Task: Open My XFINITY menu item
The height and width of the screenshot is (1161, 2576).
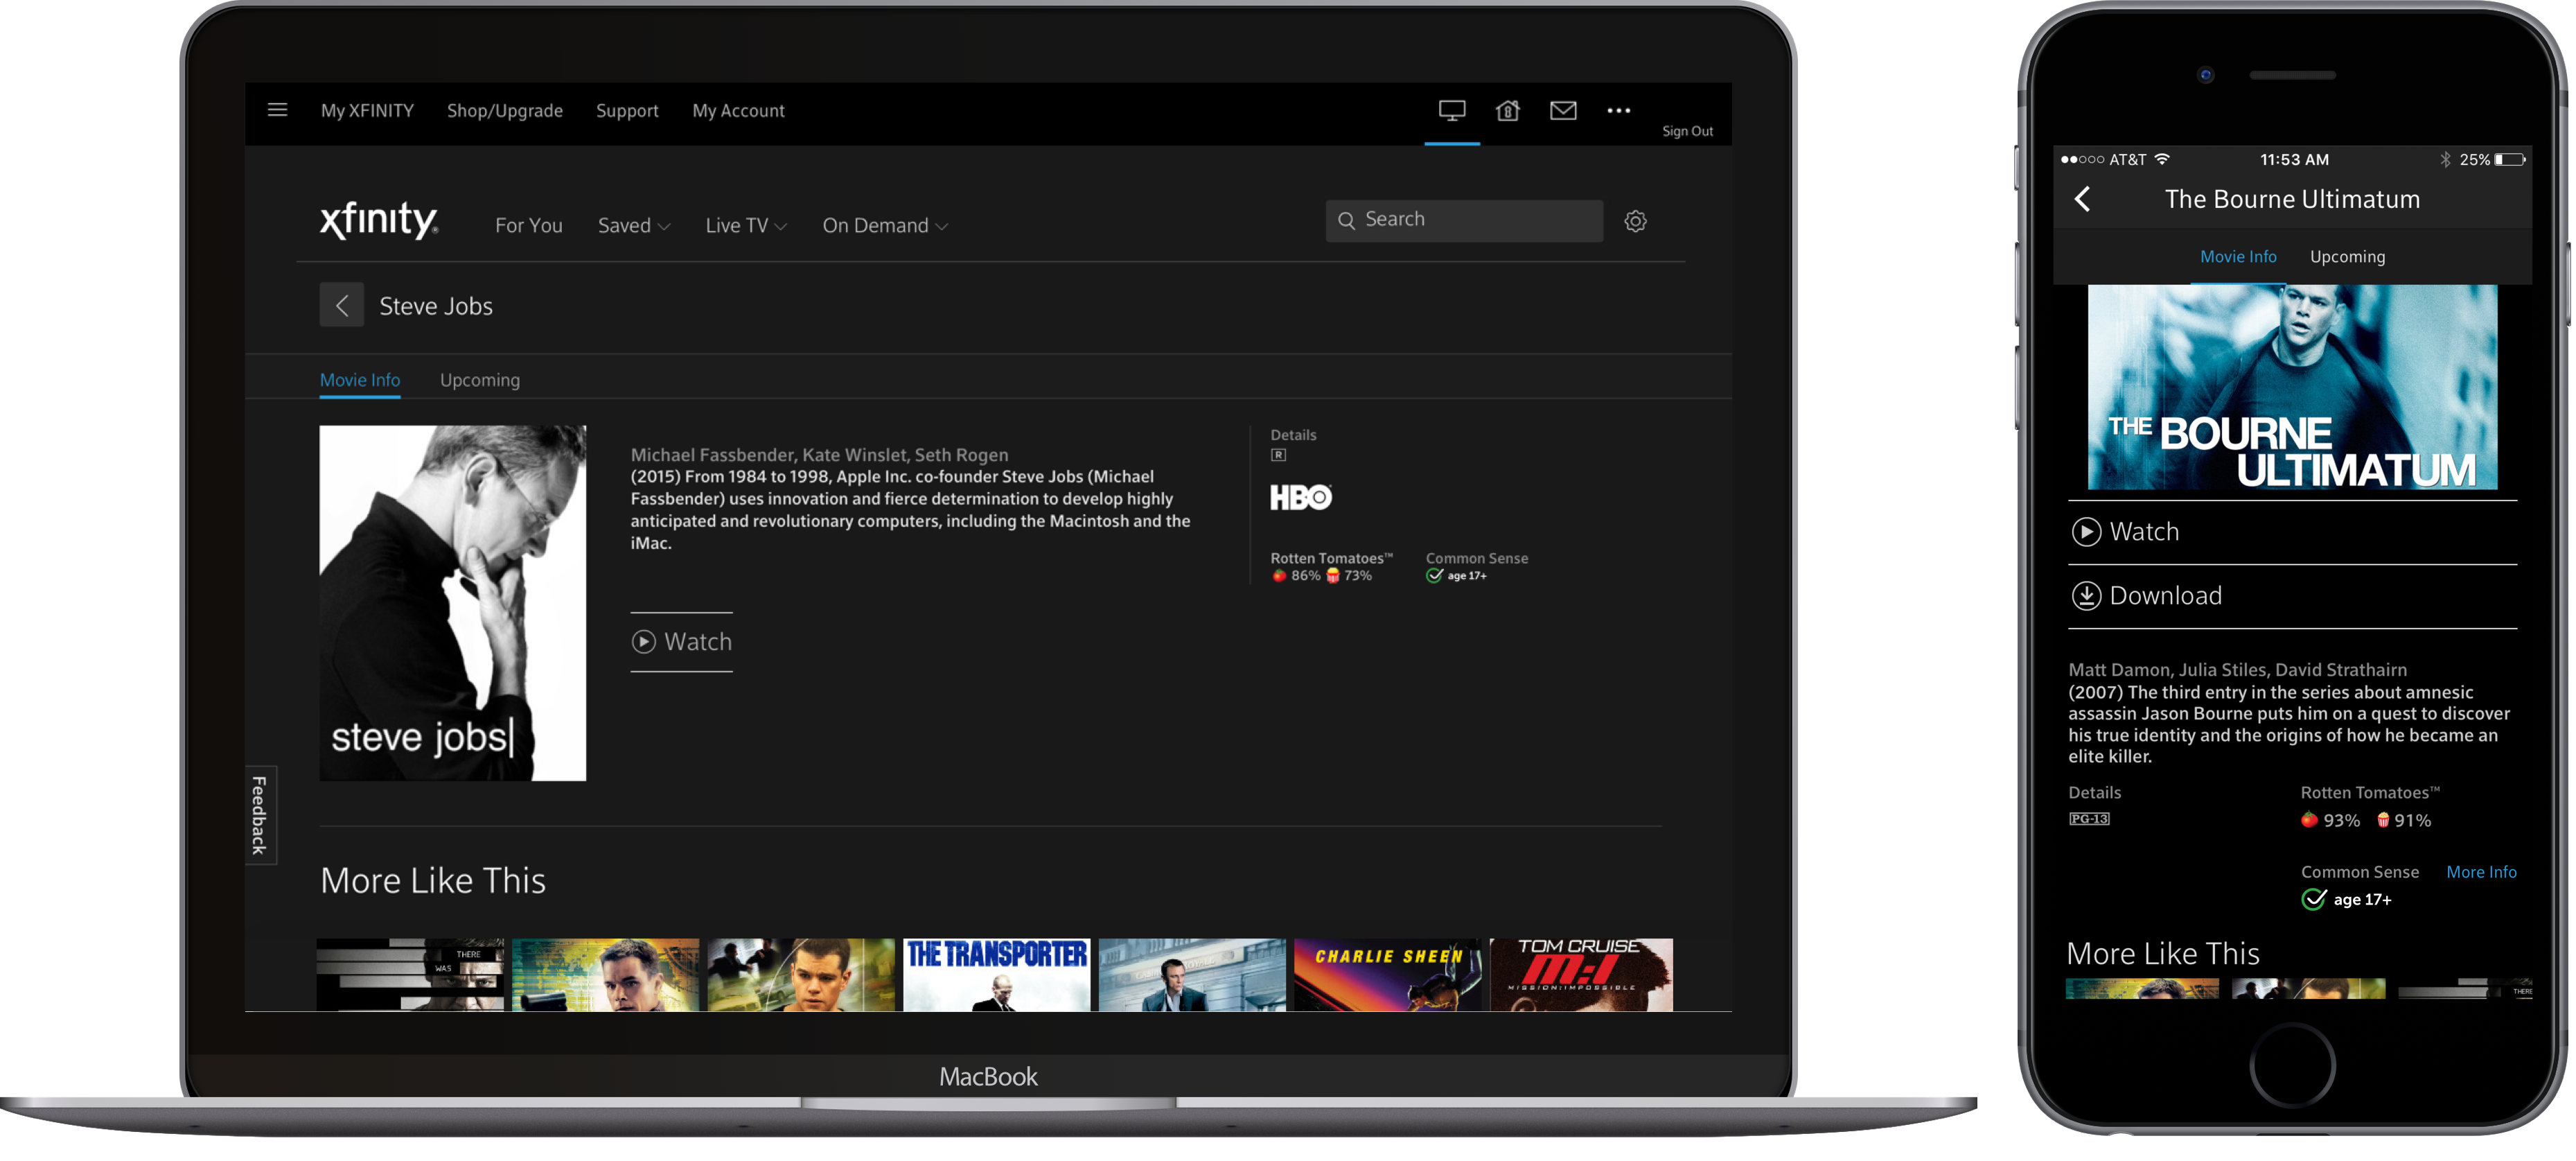Action: (367, 110)
